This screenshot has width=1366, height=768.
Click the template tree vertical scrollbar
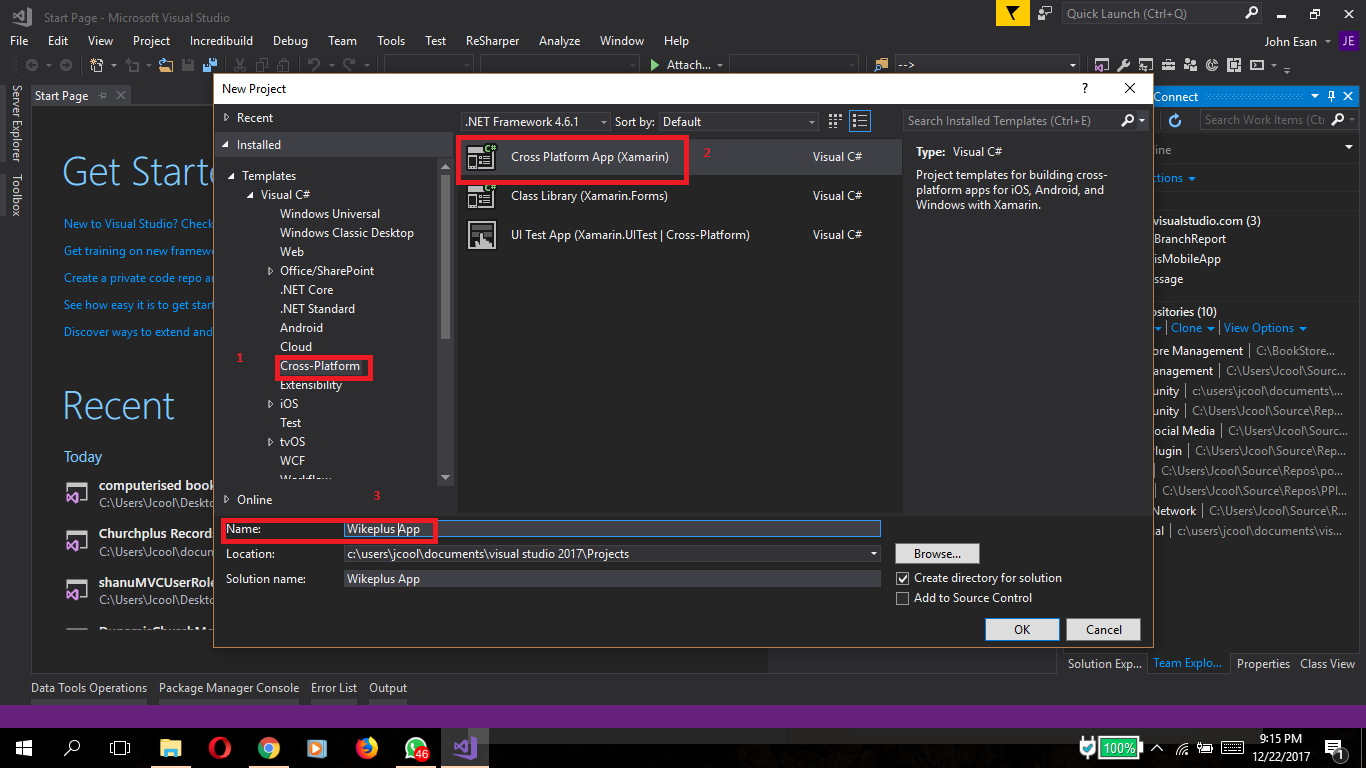(x=445, y=255)
